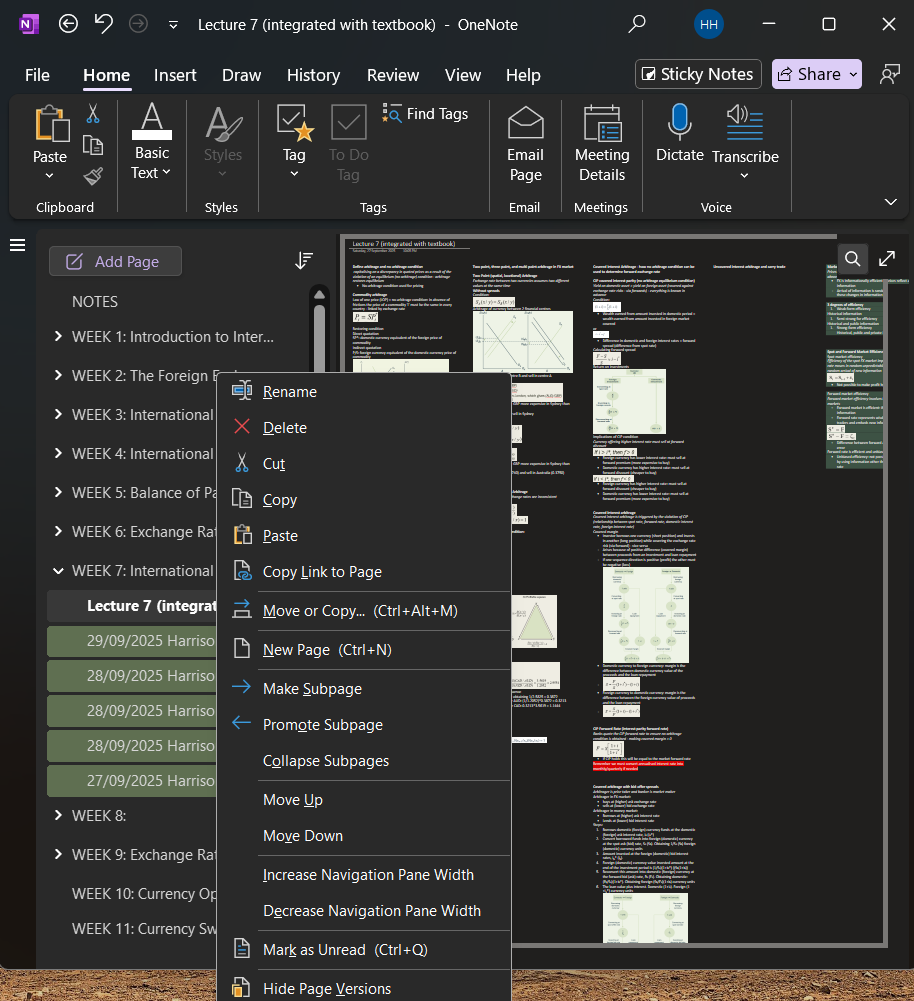Click the sort pages icon above the page list
The height and width of the screenshot is (1001, 914).
tap(304, 260)
